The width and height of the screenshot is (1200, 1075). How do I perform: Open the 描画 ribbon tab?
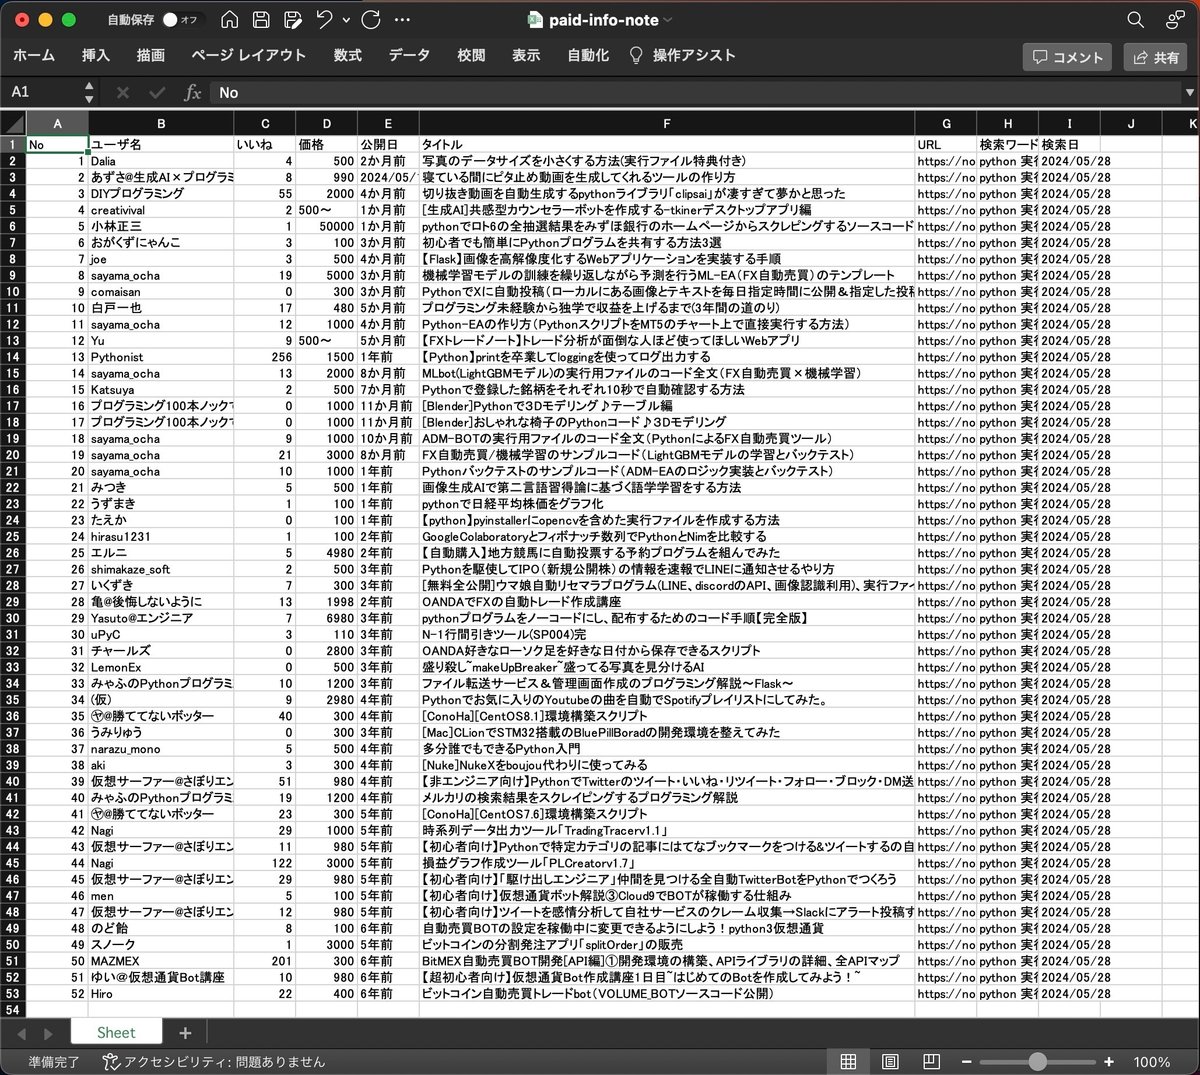[x=151, y=56]
